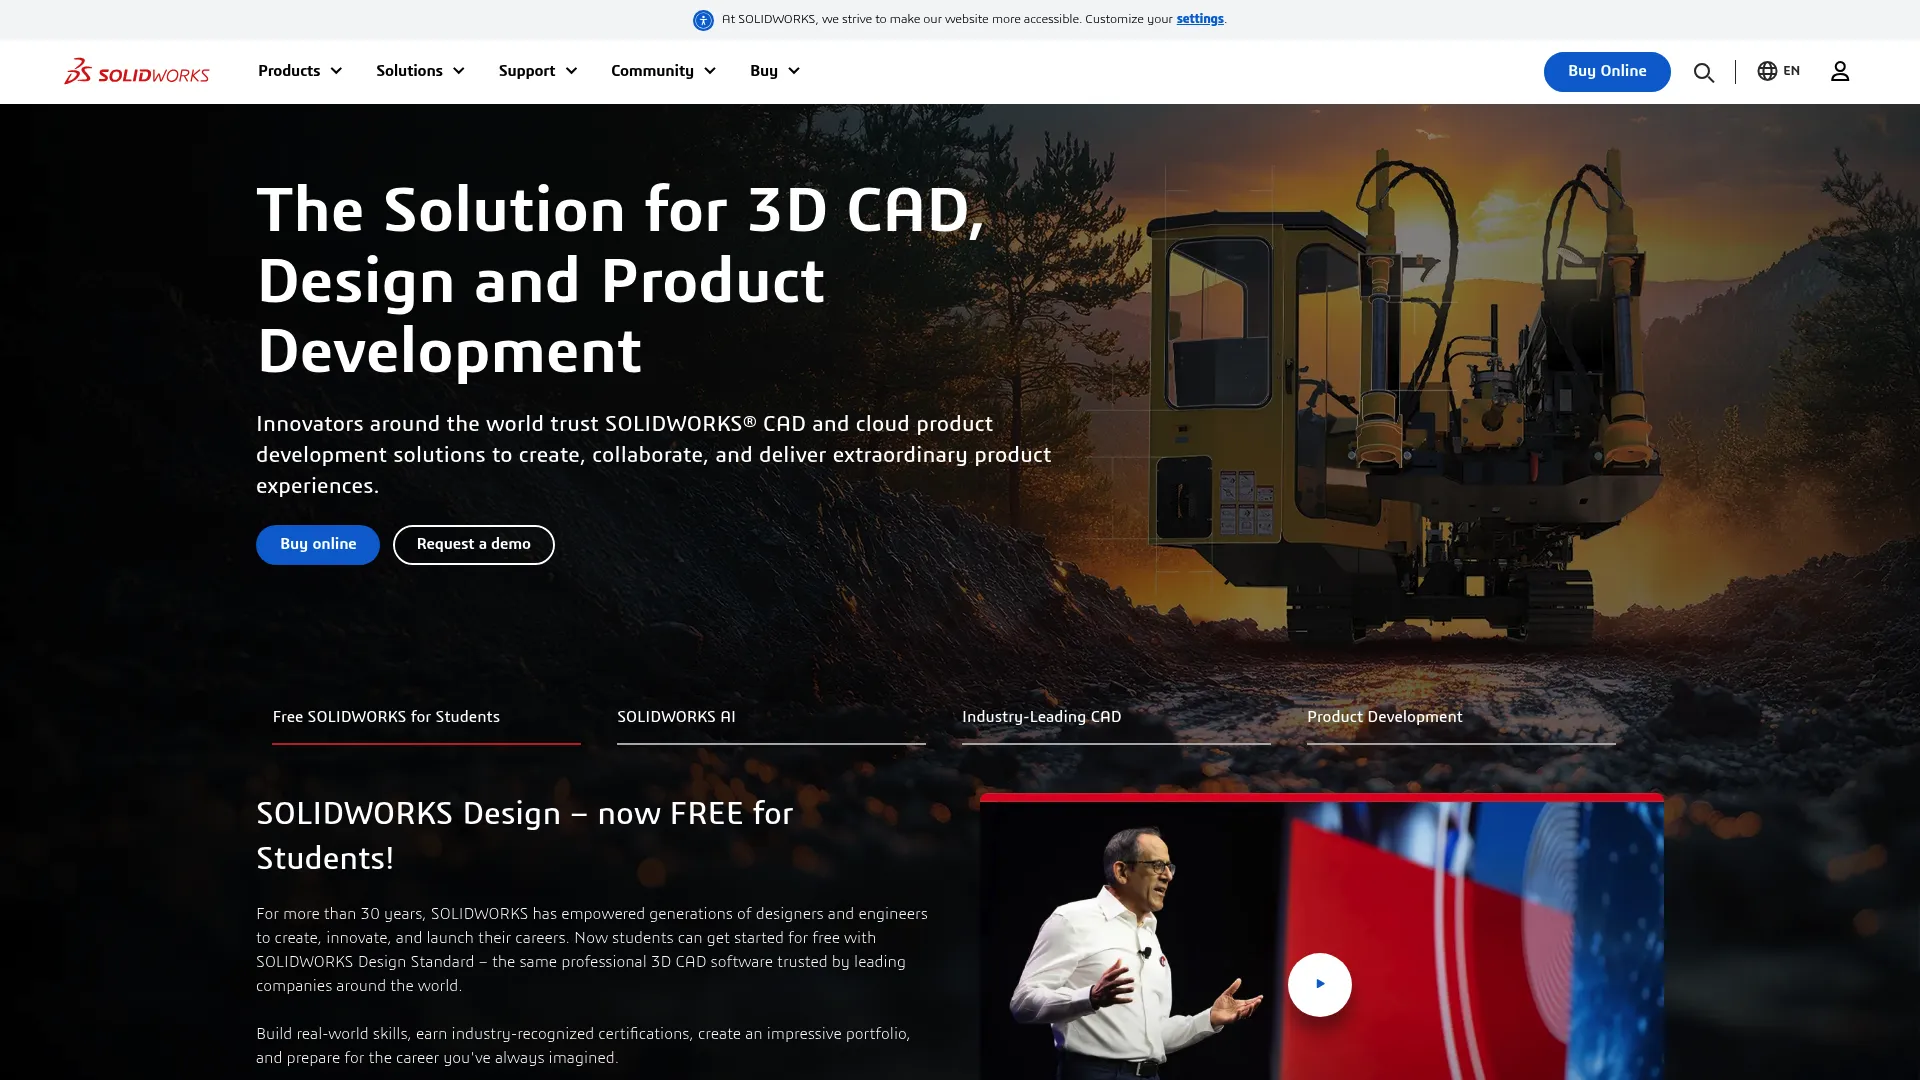1920x1080 pixels.
Task: Expand the Community menu
Action: (x=663, y=71)
